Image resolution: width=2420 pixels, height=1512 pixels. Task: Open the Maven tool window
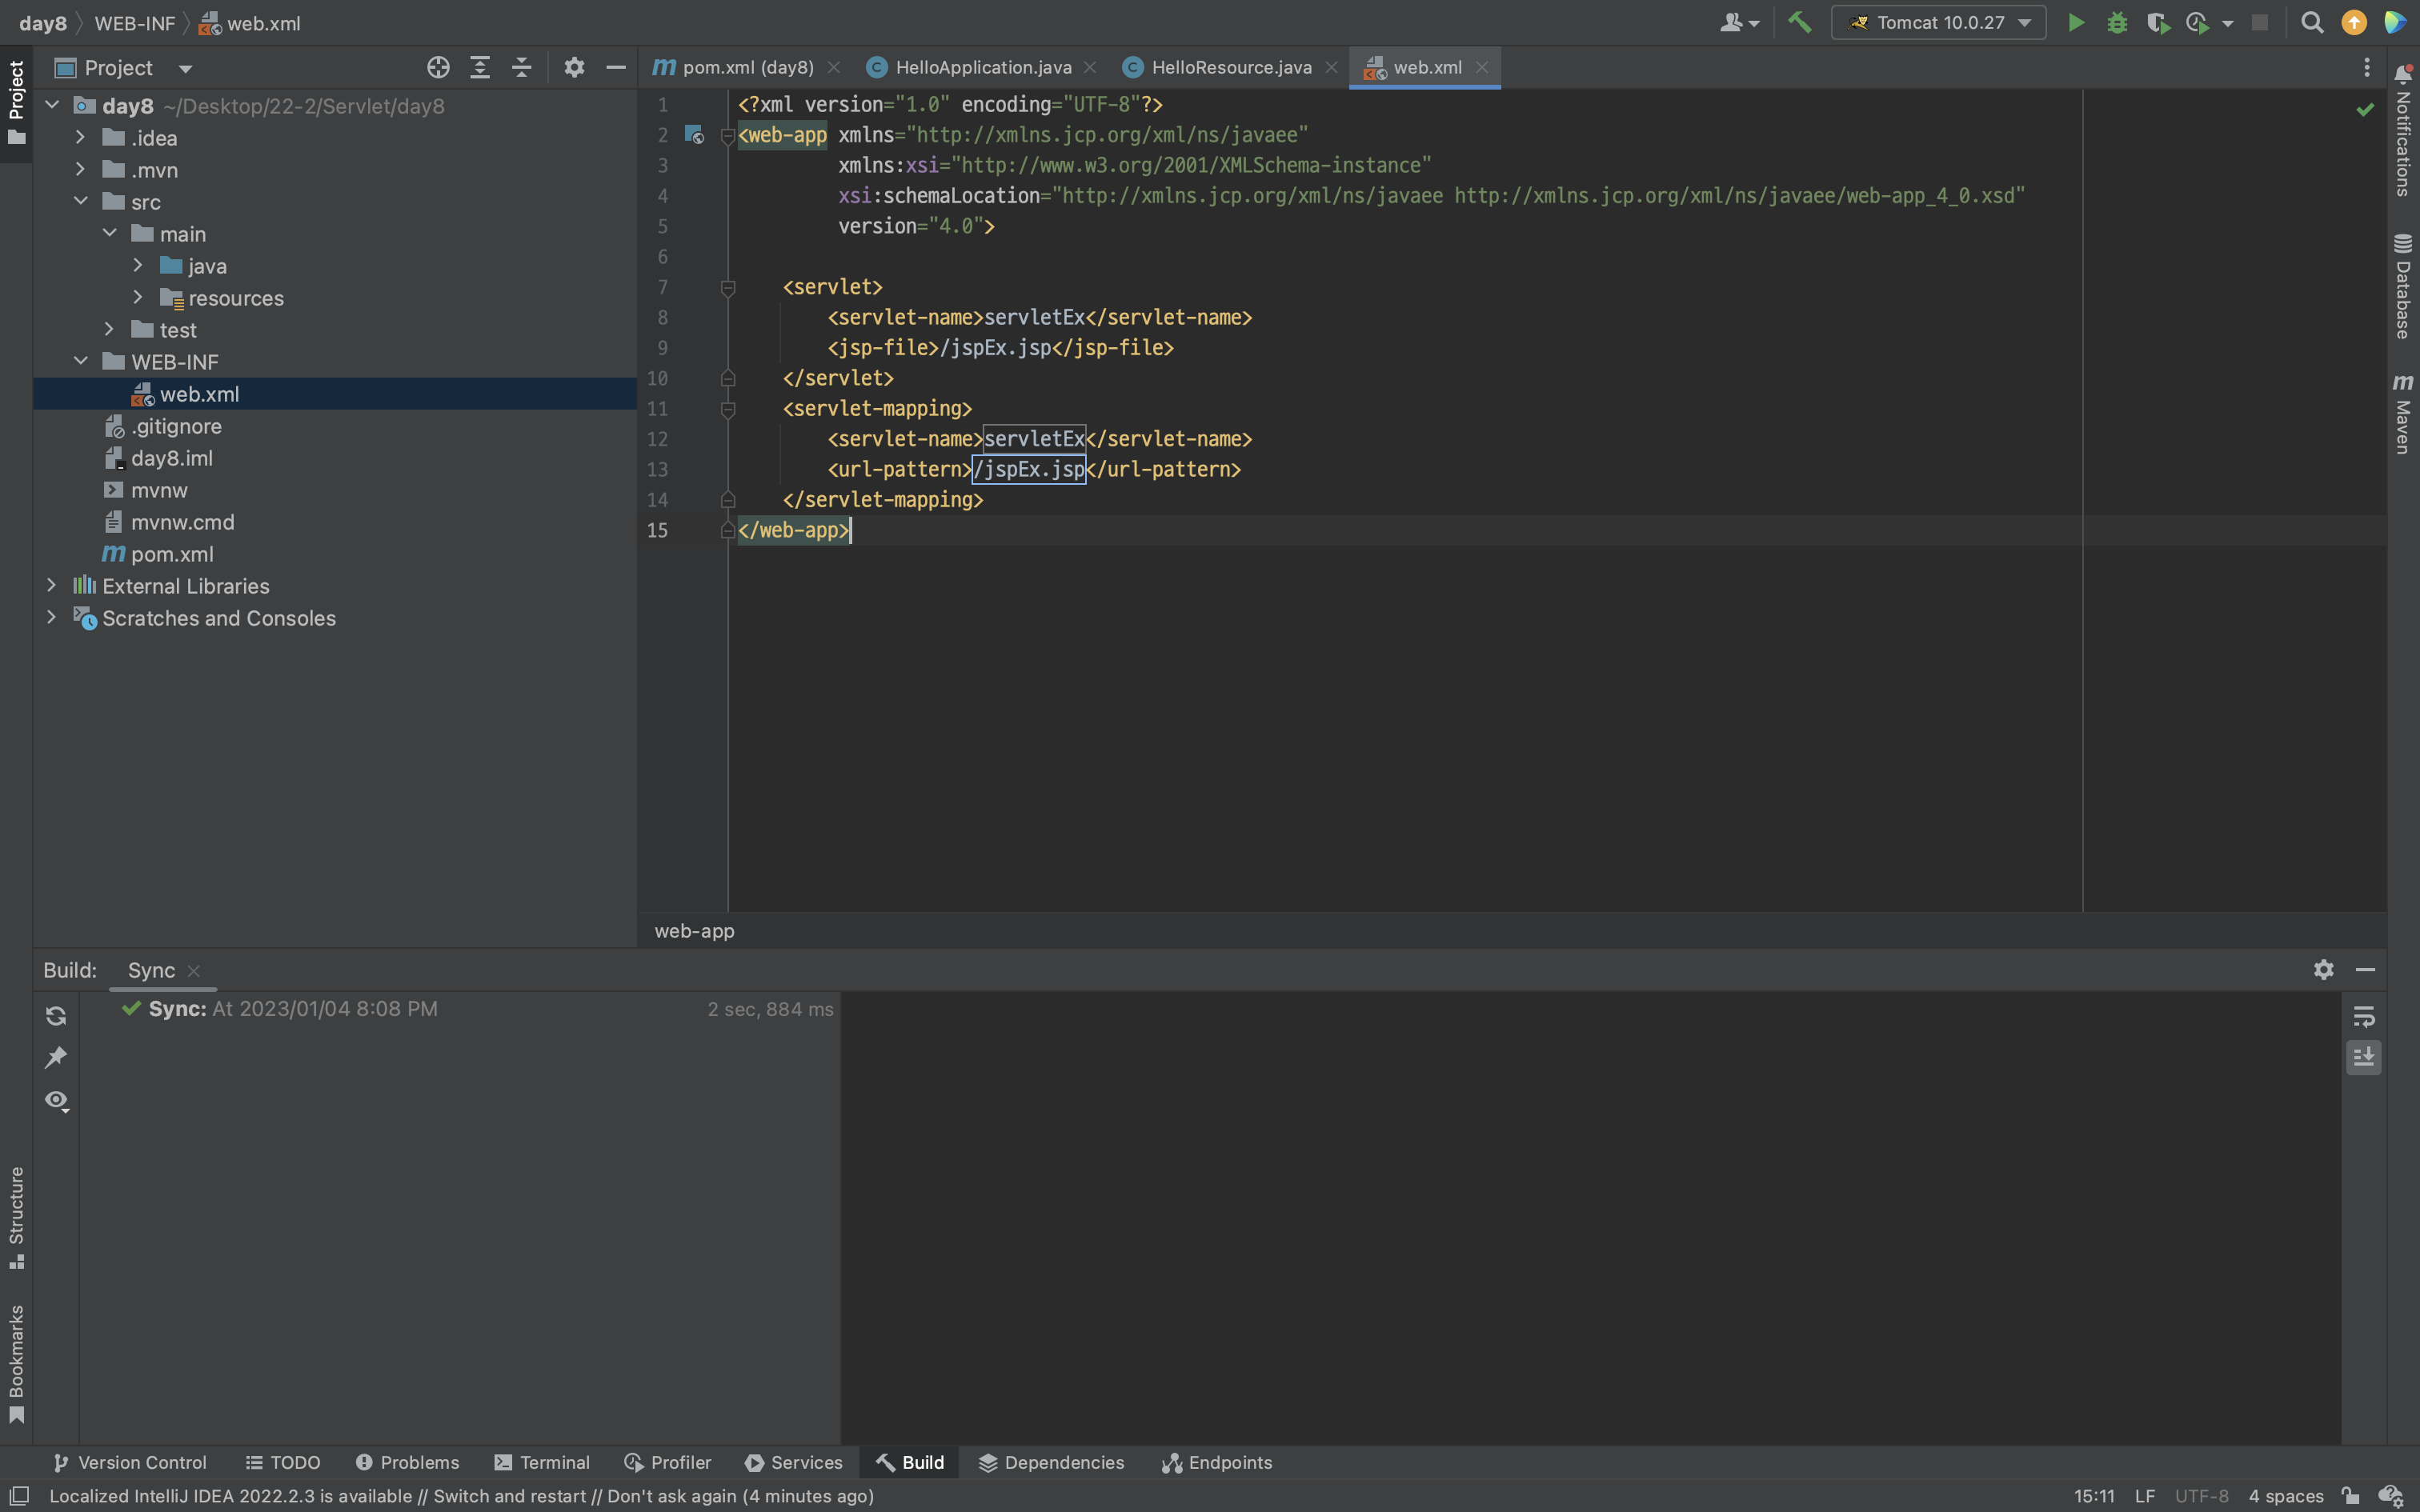tap(2403, 414)
